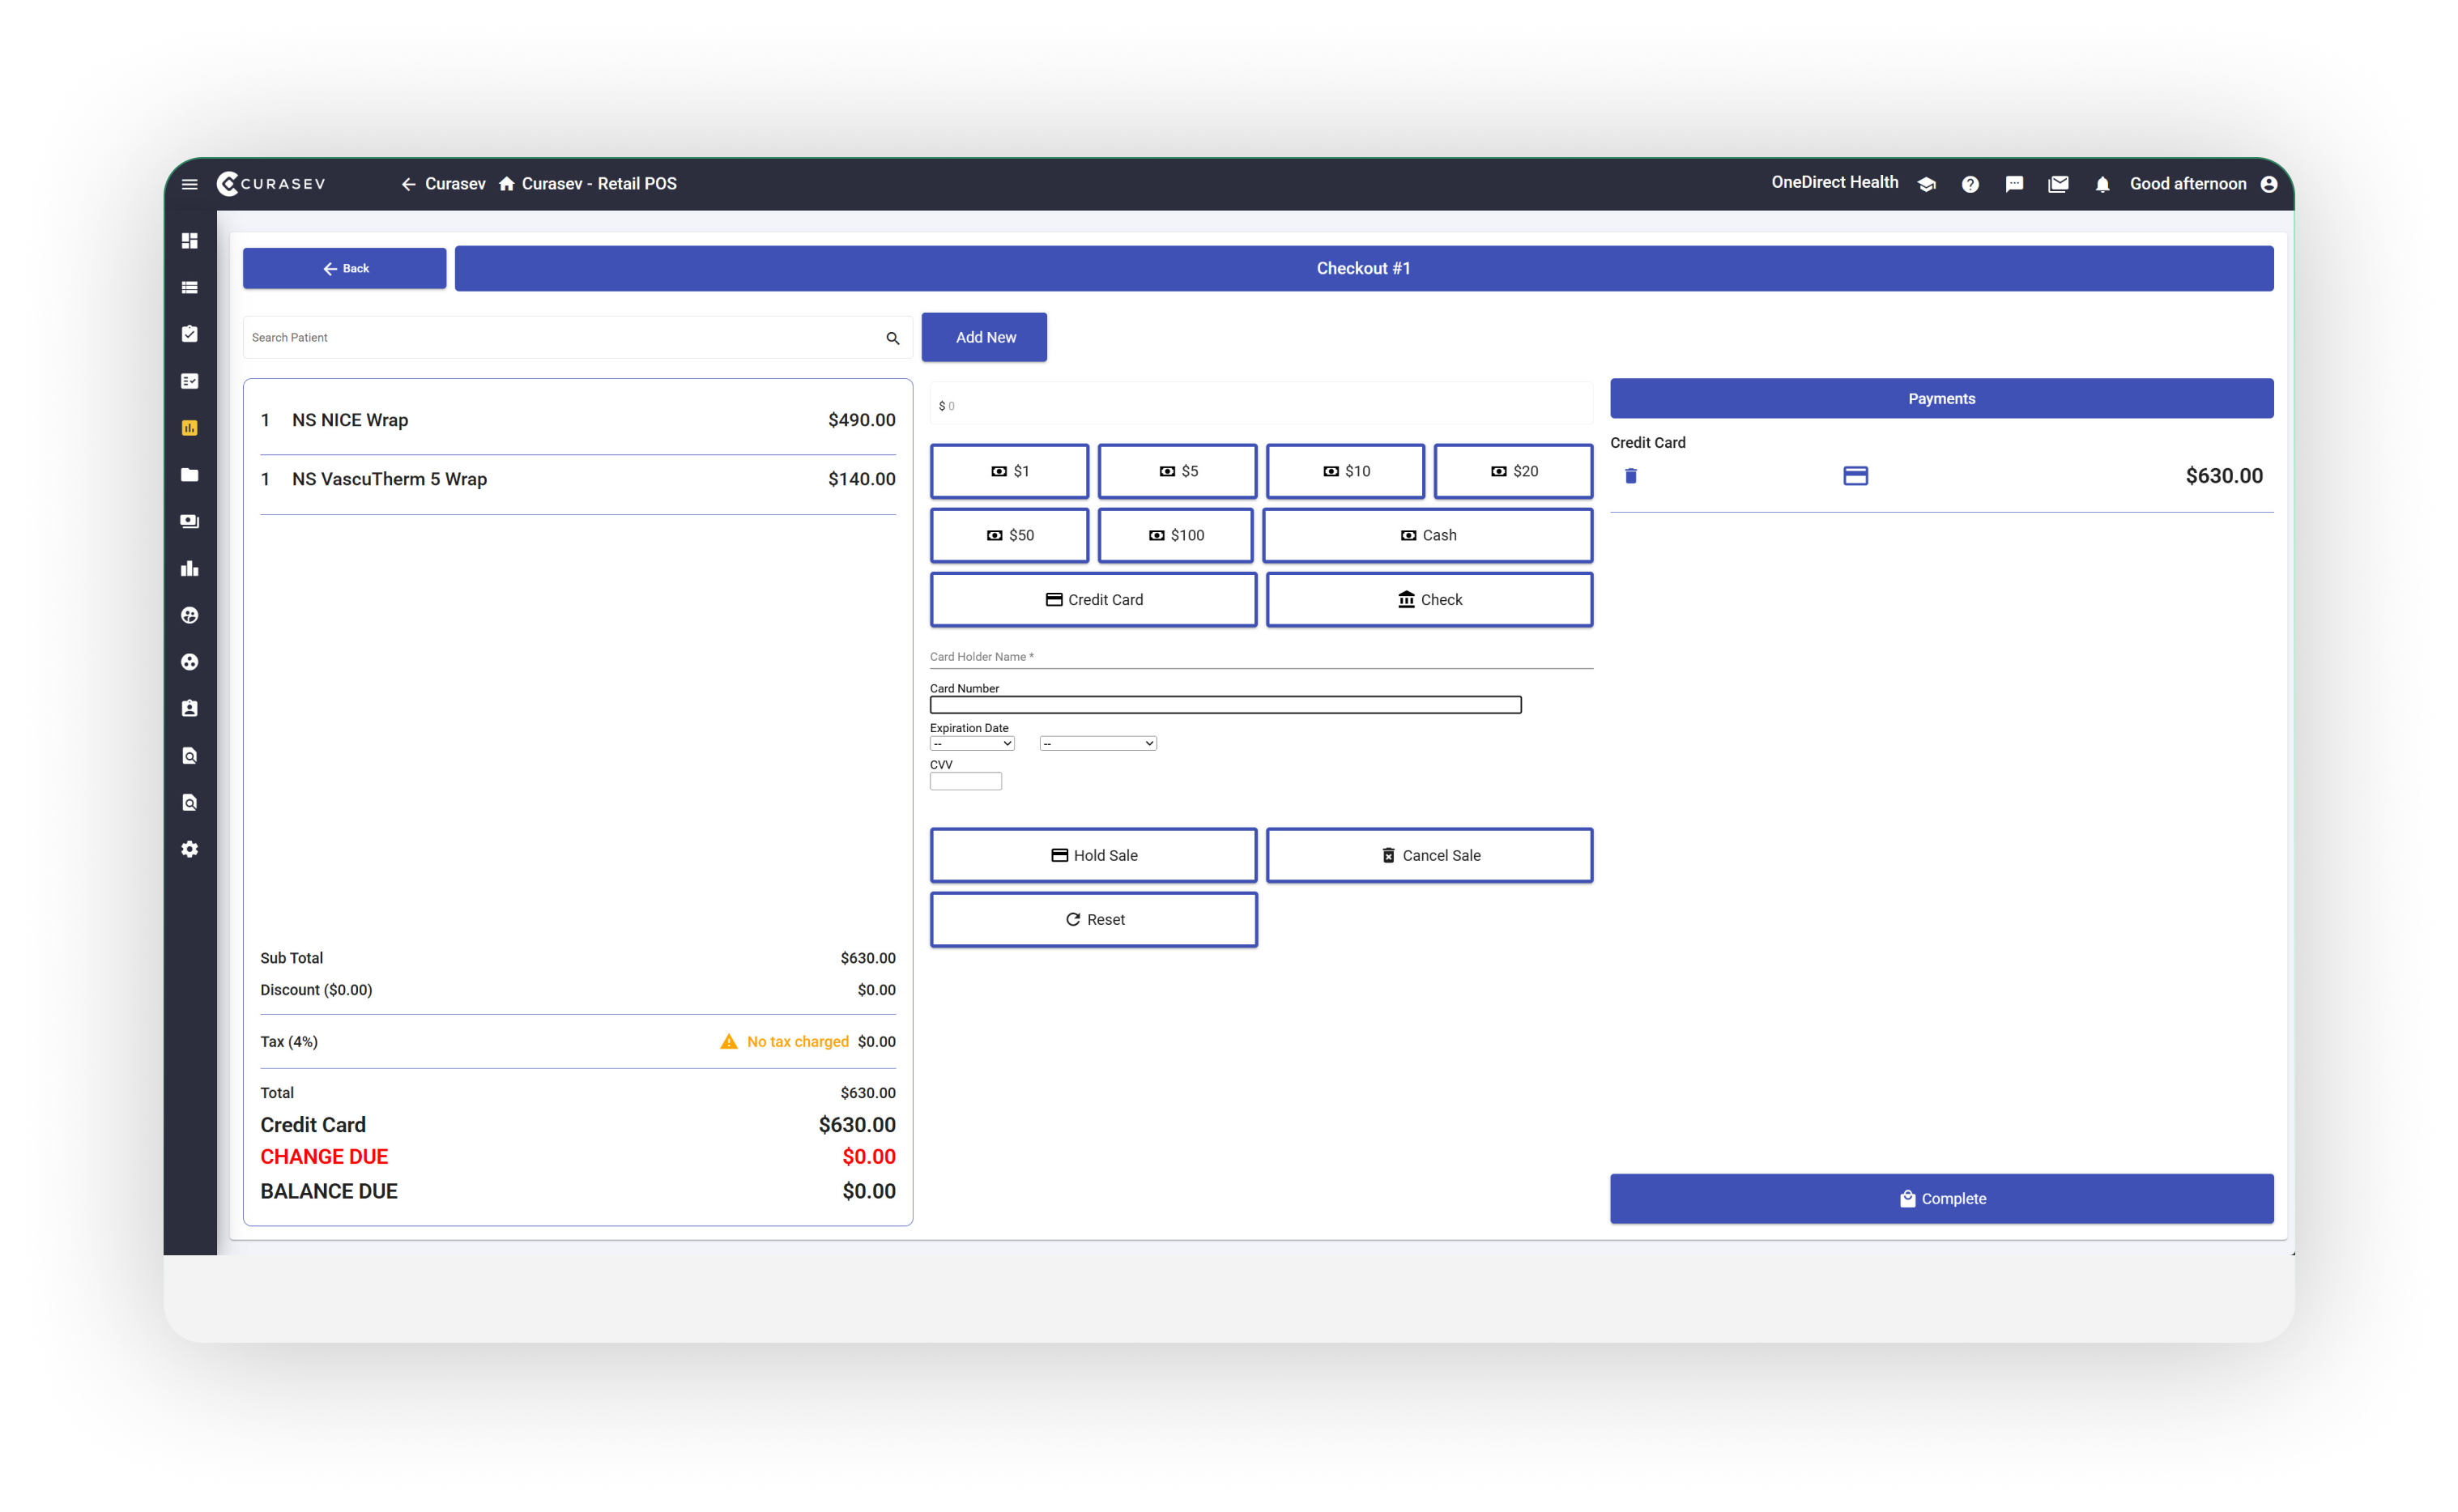Click the Hold Sale button

(x=1093, y=855)
